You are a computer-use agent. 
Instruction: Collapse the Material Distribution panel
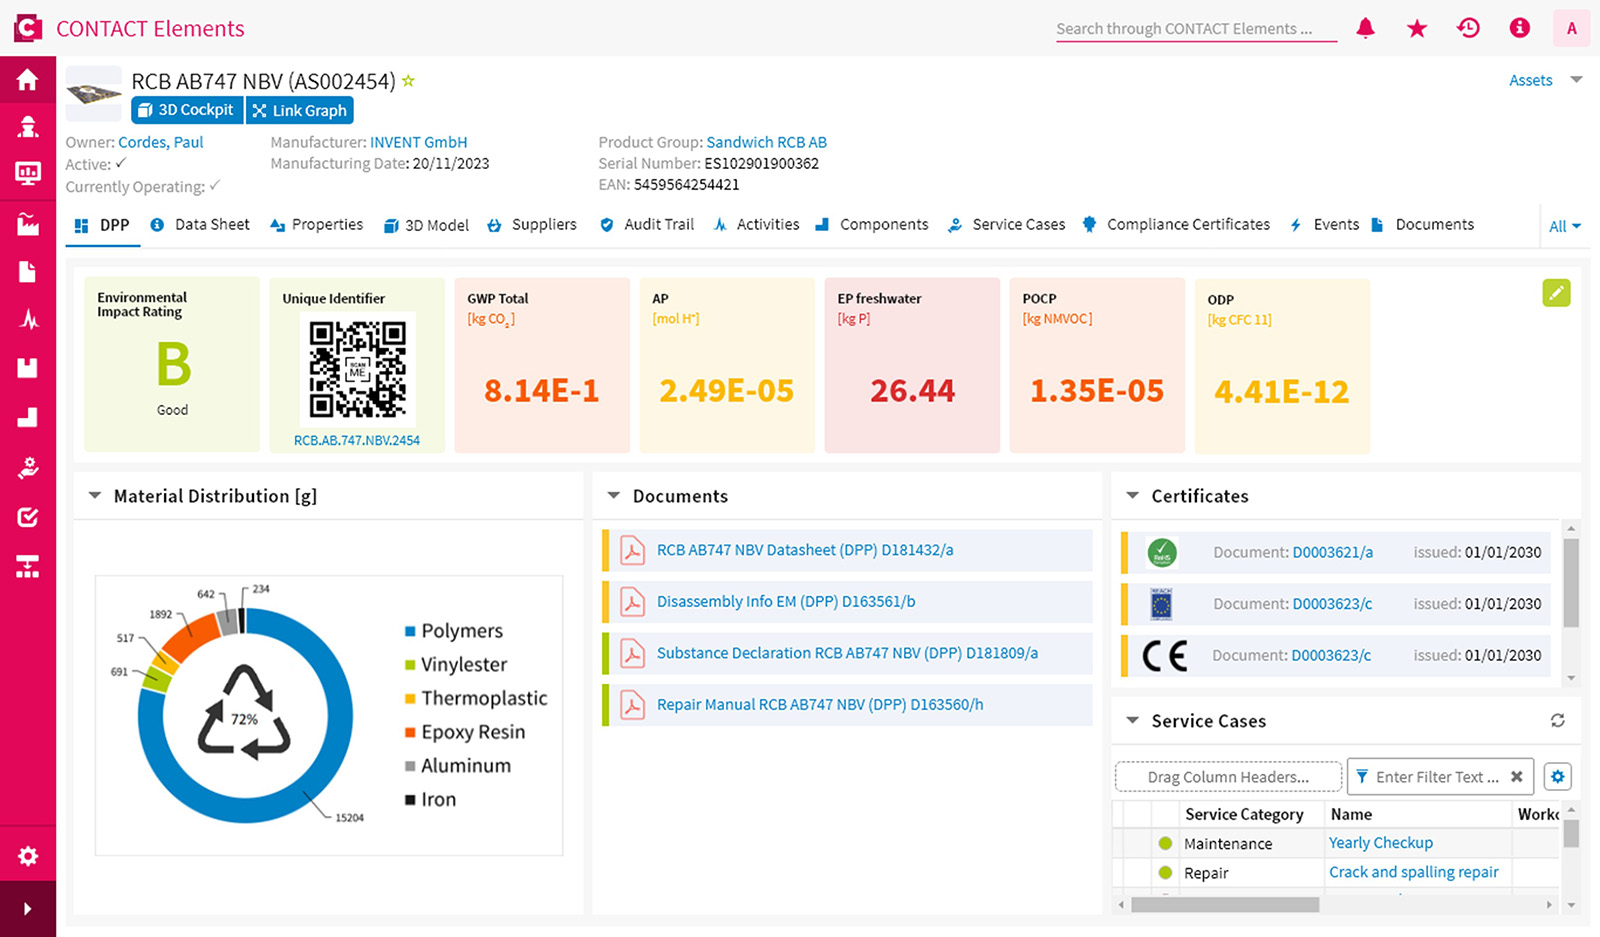95,496
